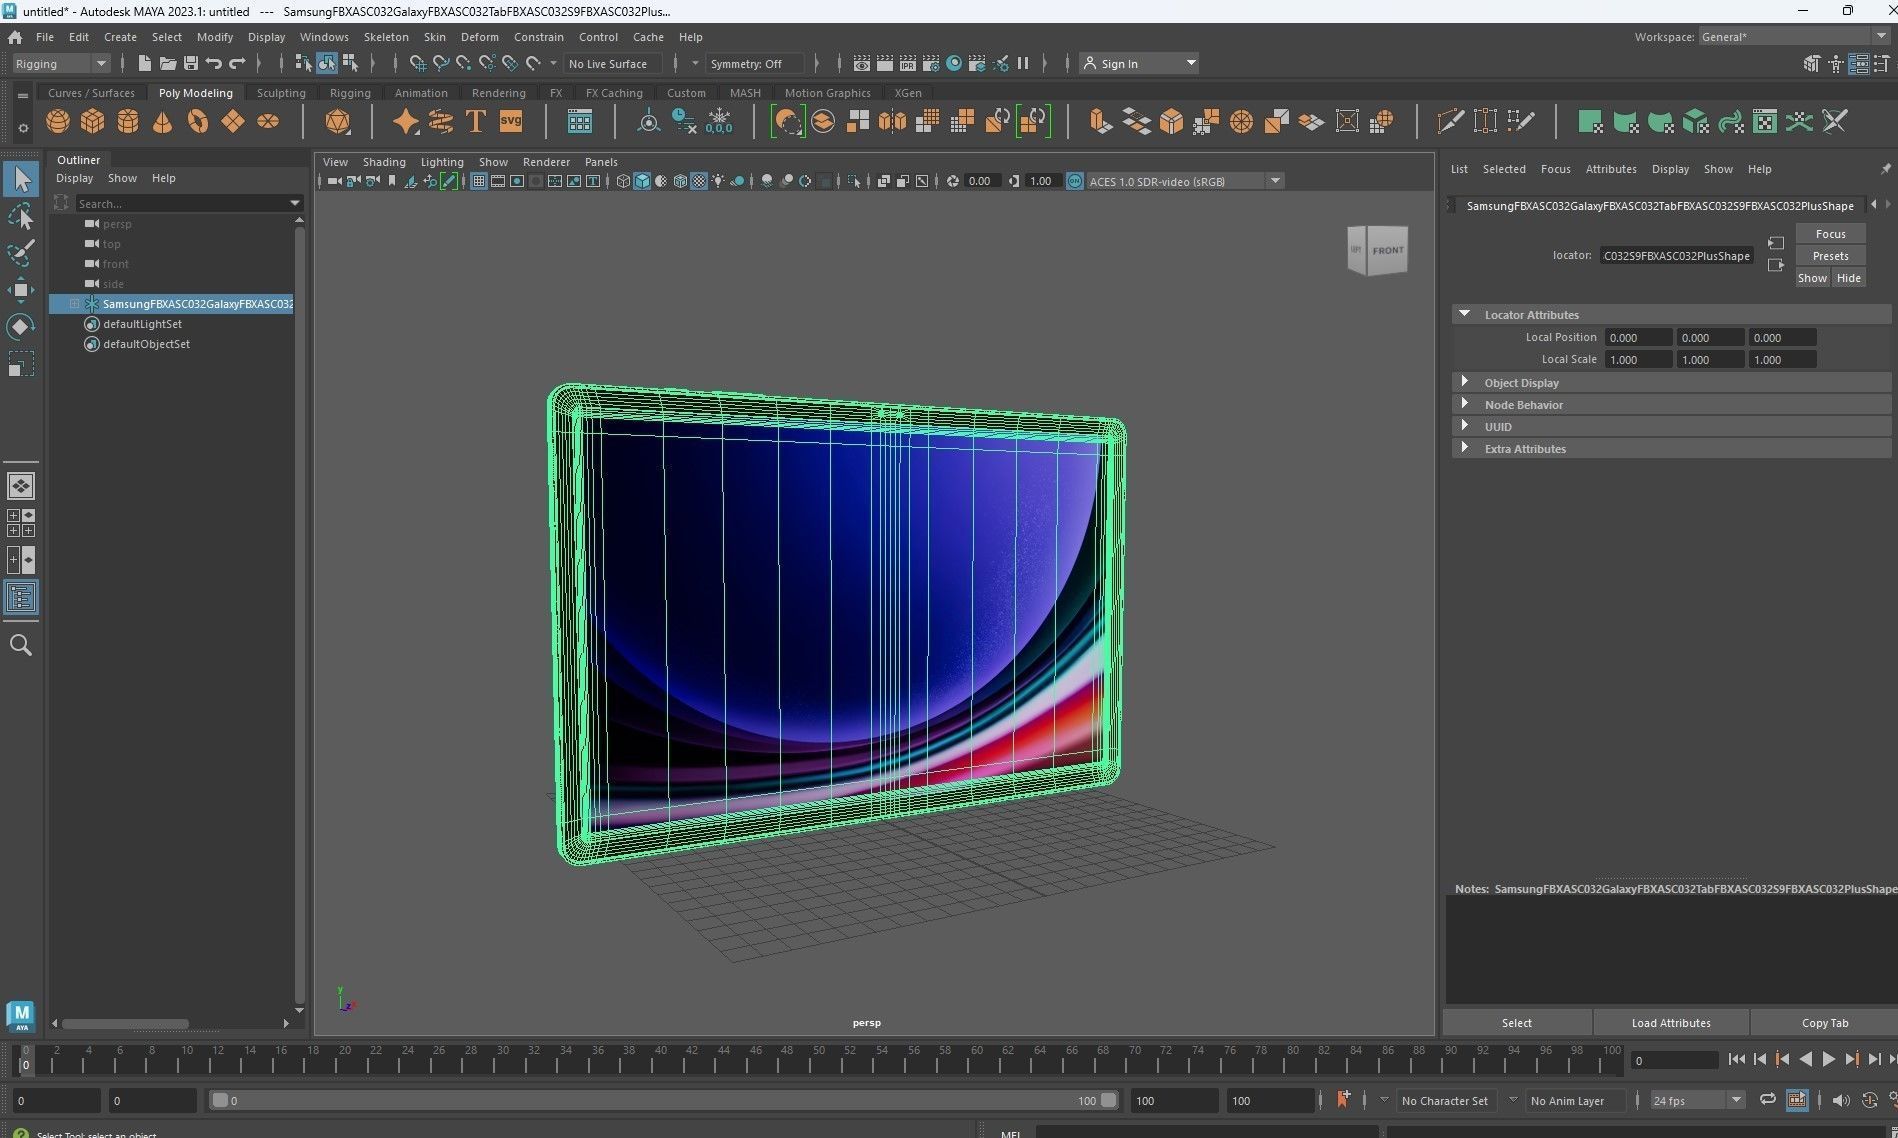Toggle wireframe on shaded viewport icon
This screenshot has width=1898, height=1138.
(680, 181)
